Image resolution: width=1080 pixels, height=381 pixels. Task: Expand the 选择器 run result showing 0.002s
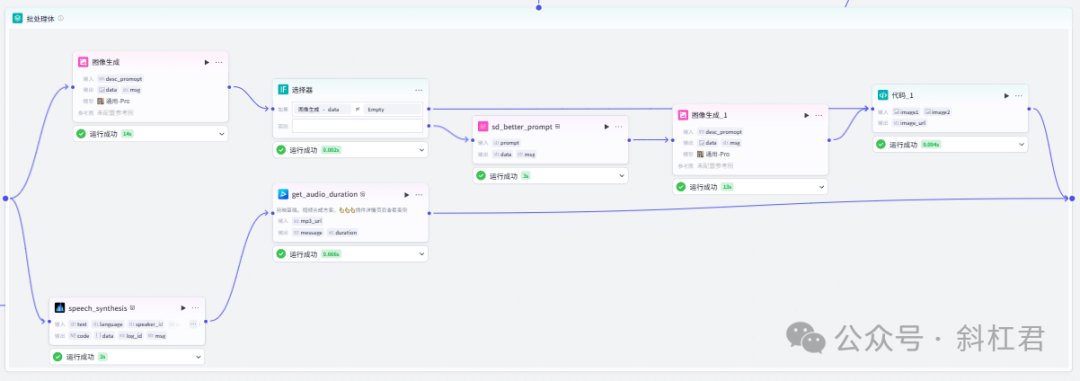[422, 150]
